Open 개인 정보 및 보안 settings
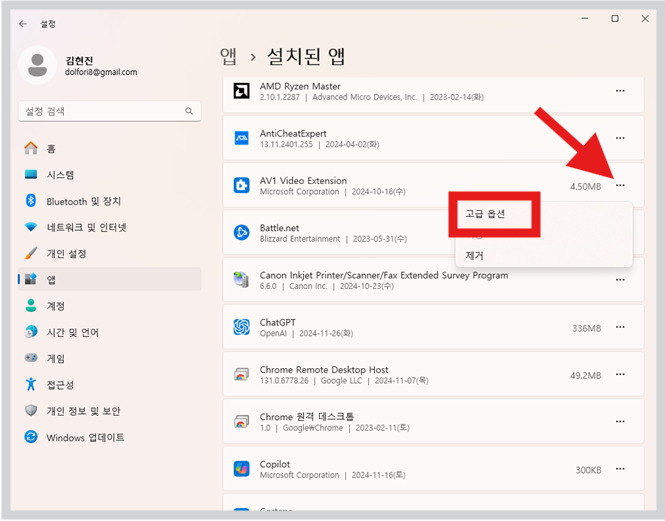The height and width of the screenshot is (521, 665). (109, 411)
